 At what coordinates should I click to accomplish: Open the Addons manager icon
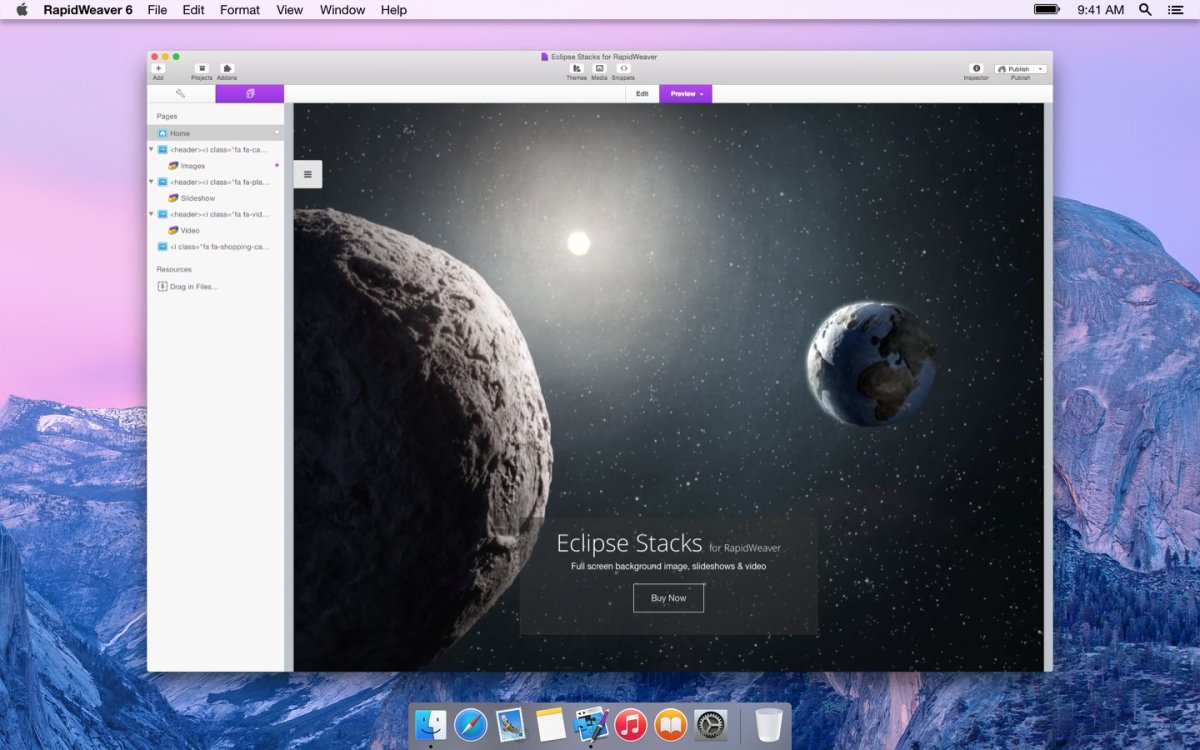(227, 69)
